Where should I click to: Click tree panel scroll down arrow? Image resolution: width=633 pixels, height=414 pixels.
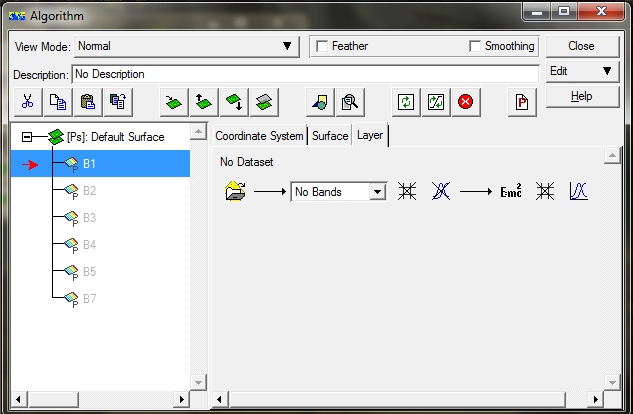tap(198, 382)
